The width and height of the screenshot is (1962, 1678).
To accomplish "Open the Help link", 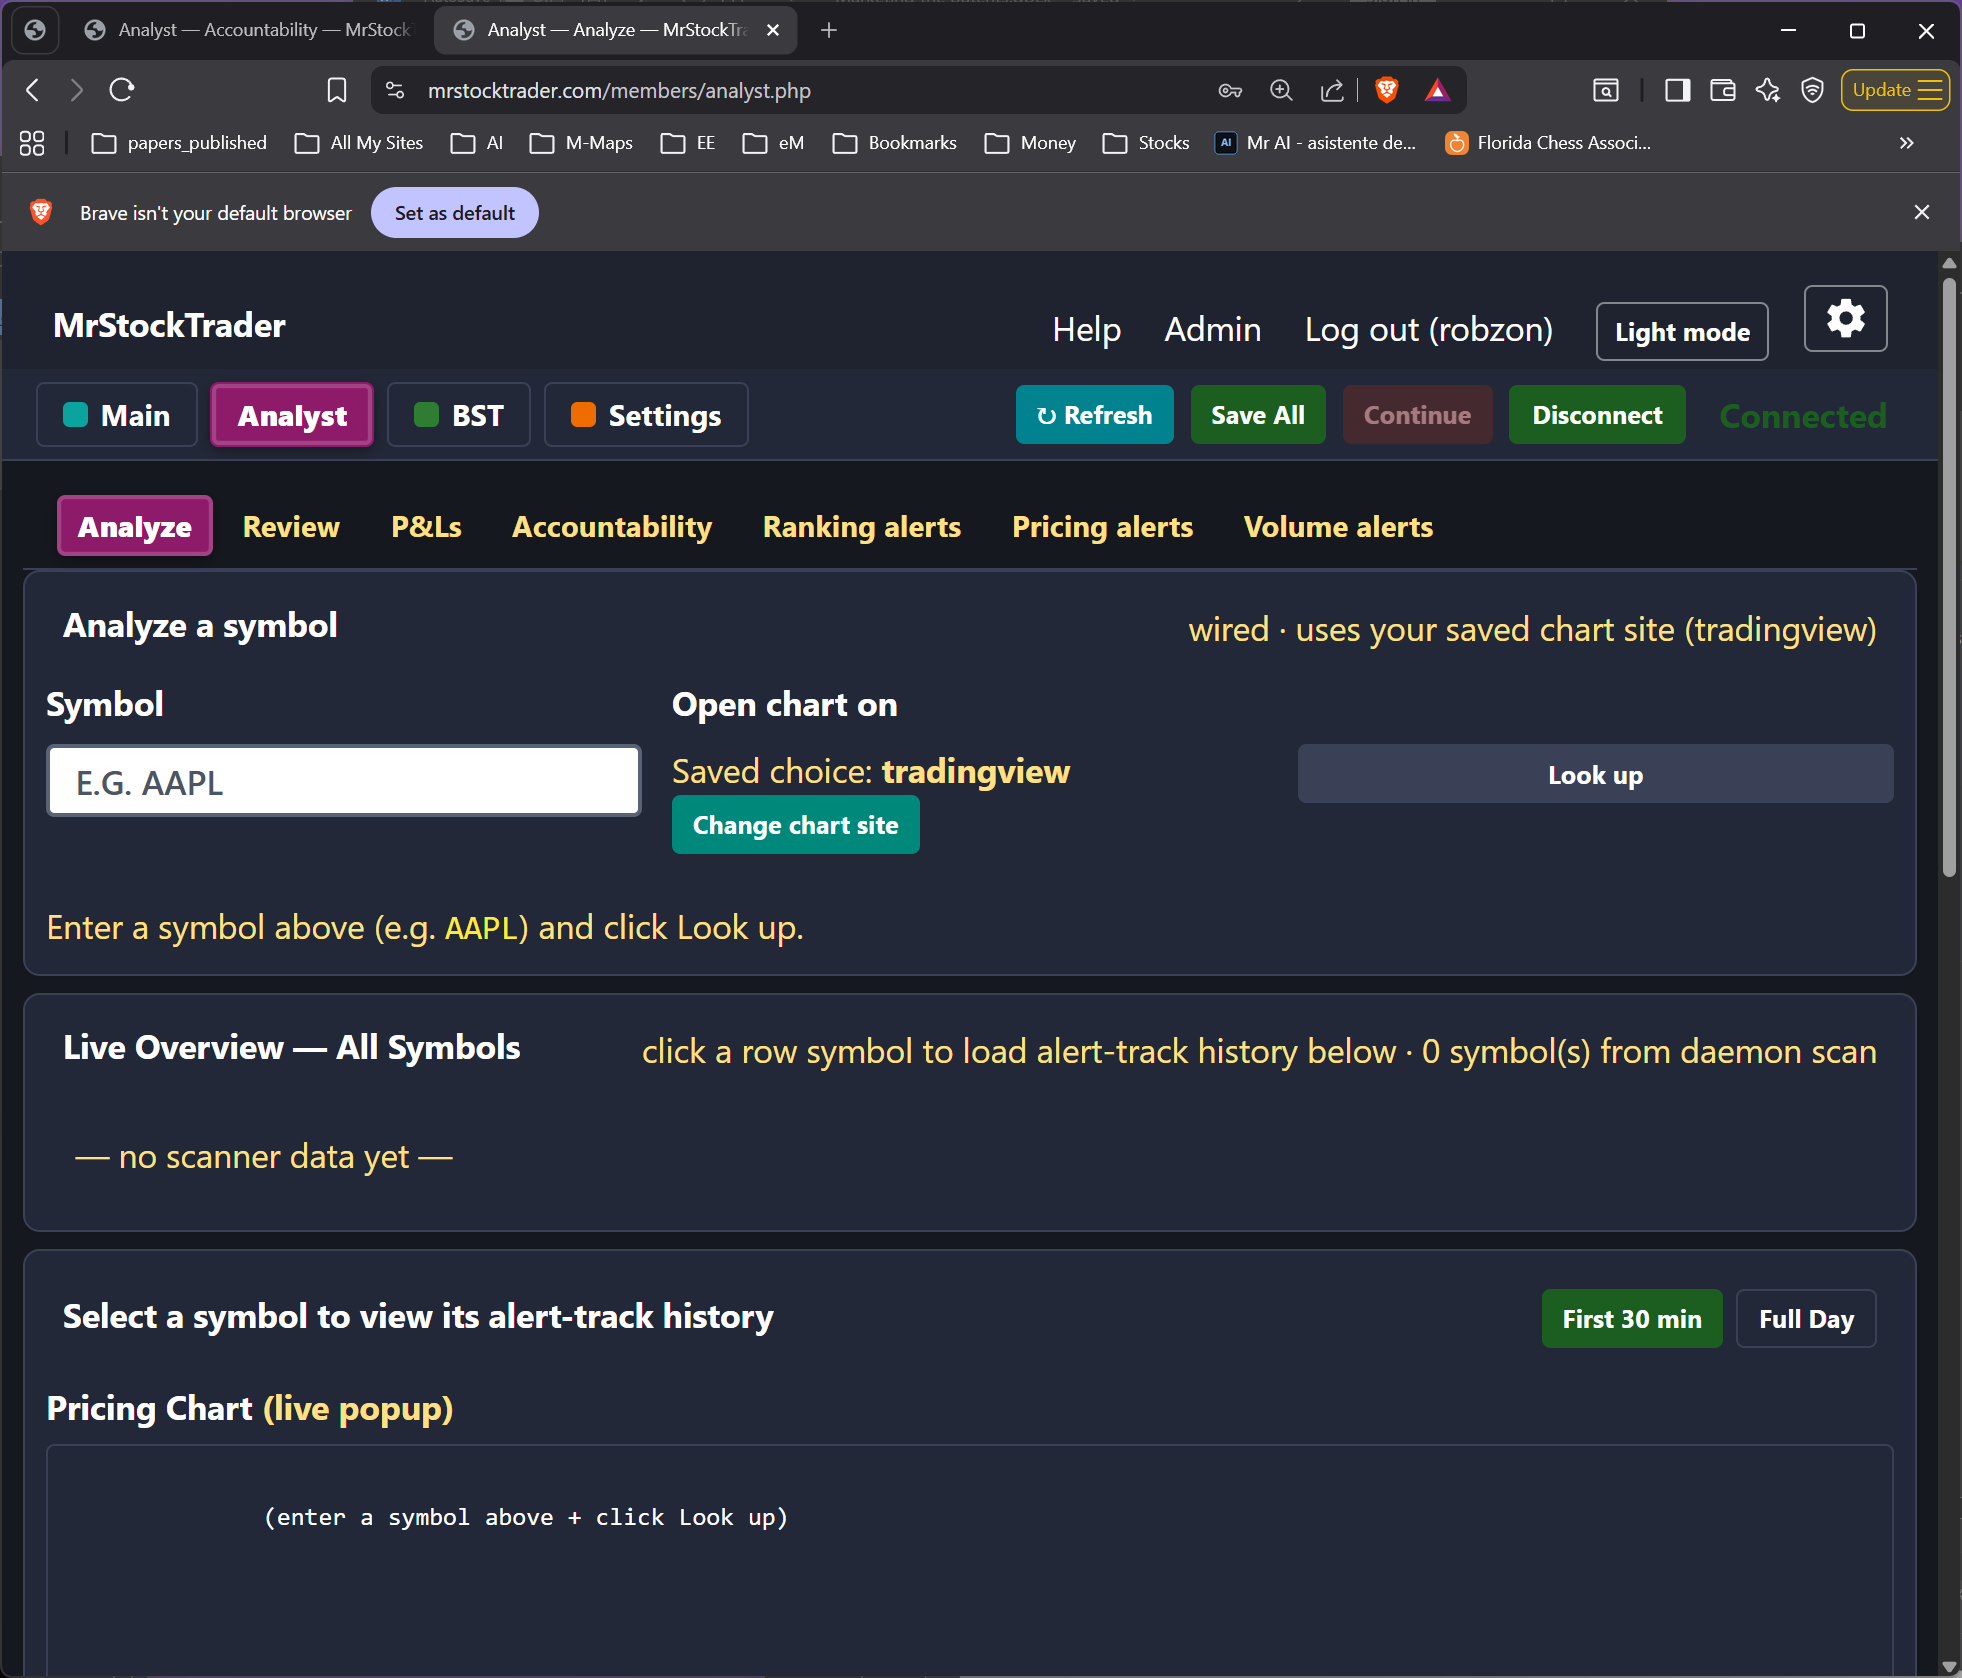I will point(1086,329).
